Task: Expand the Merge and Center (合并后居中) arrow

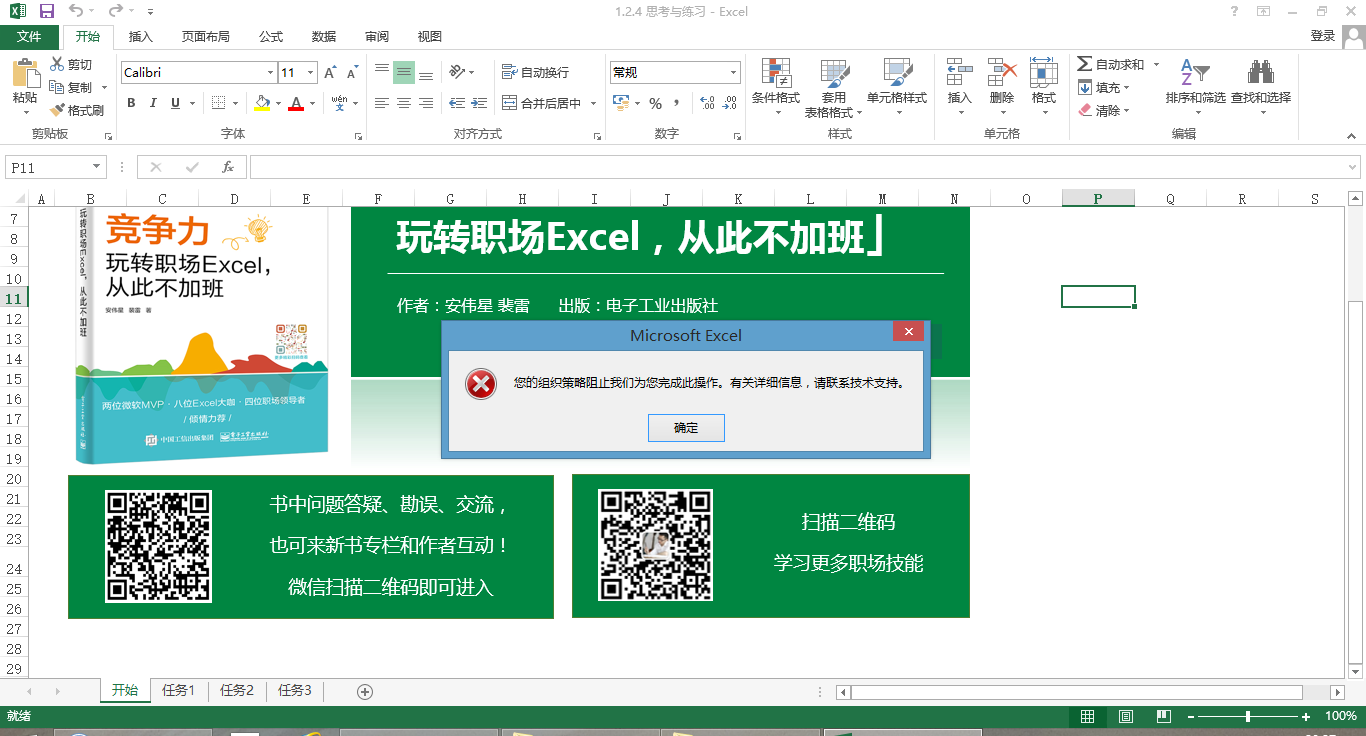Action: point(593,103)
